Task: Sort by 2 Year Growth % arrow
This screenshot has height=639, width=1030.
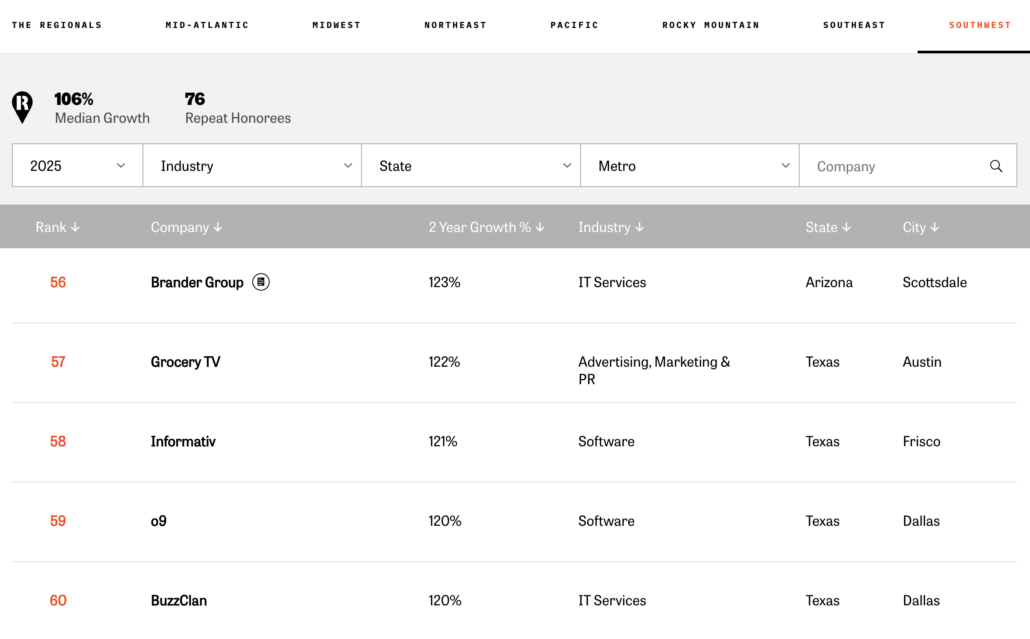Action: coord(539,227)
